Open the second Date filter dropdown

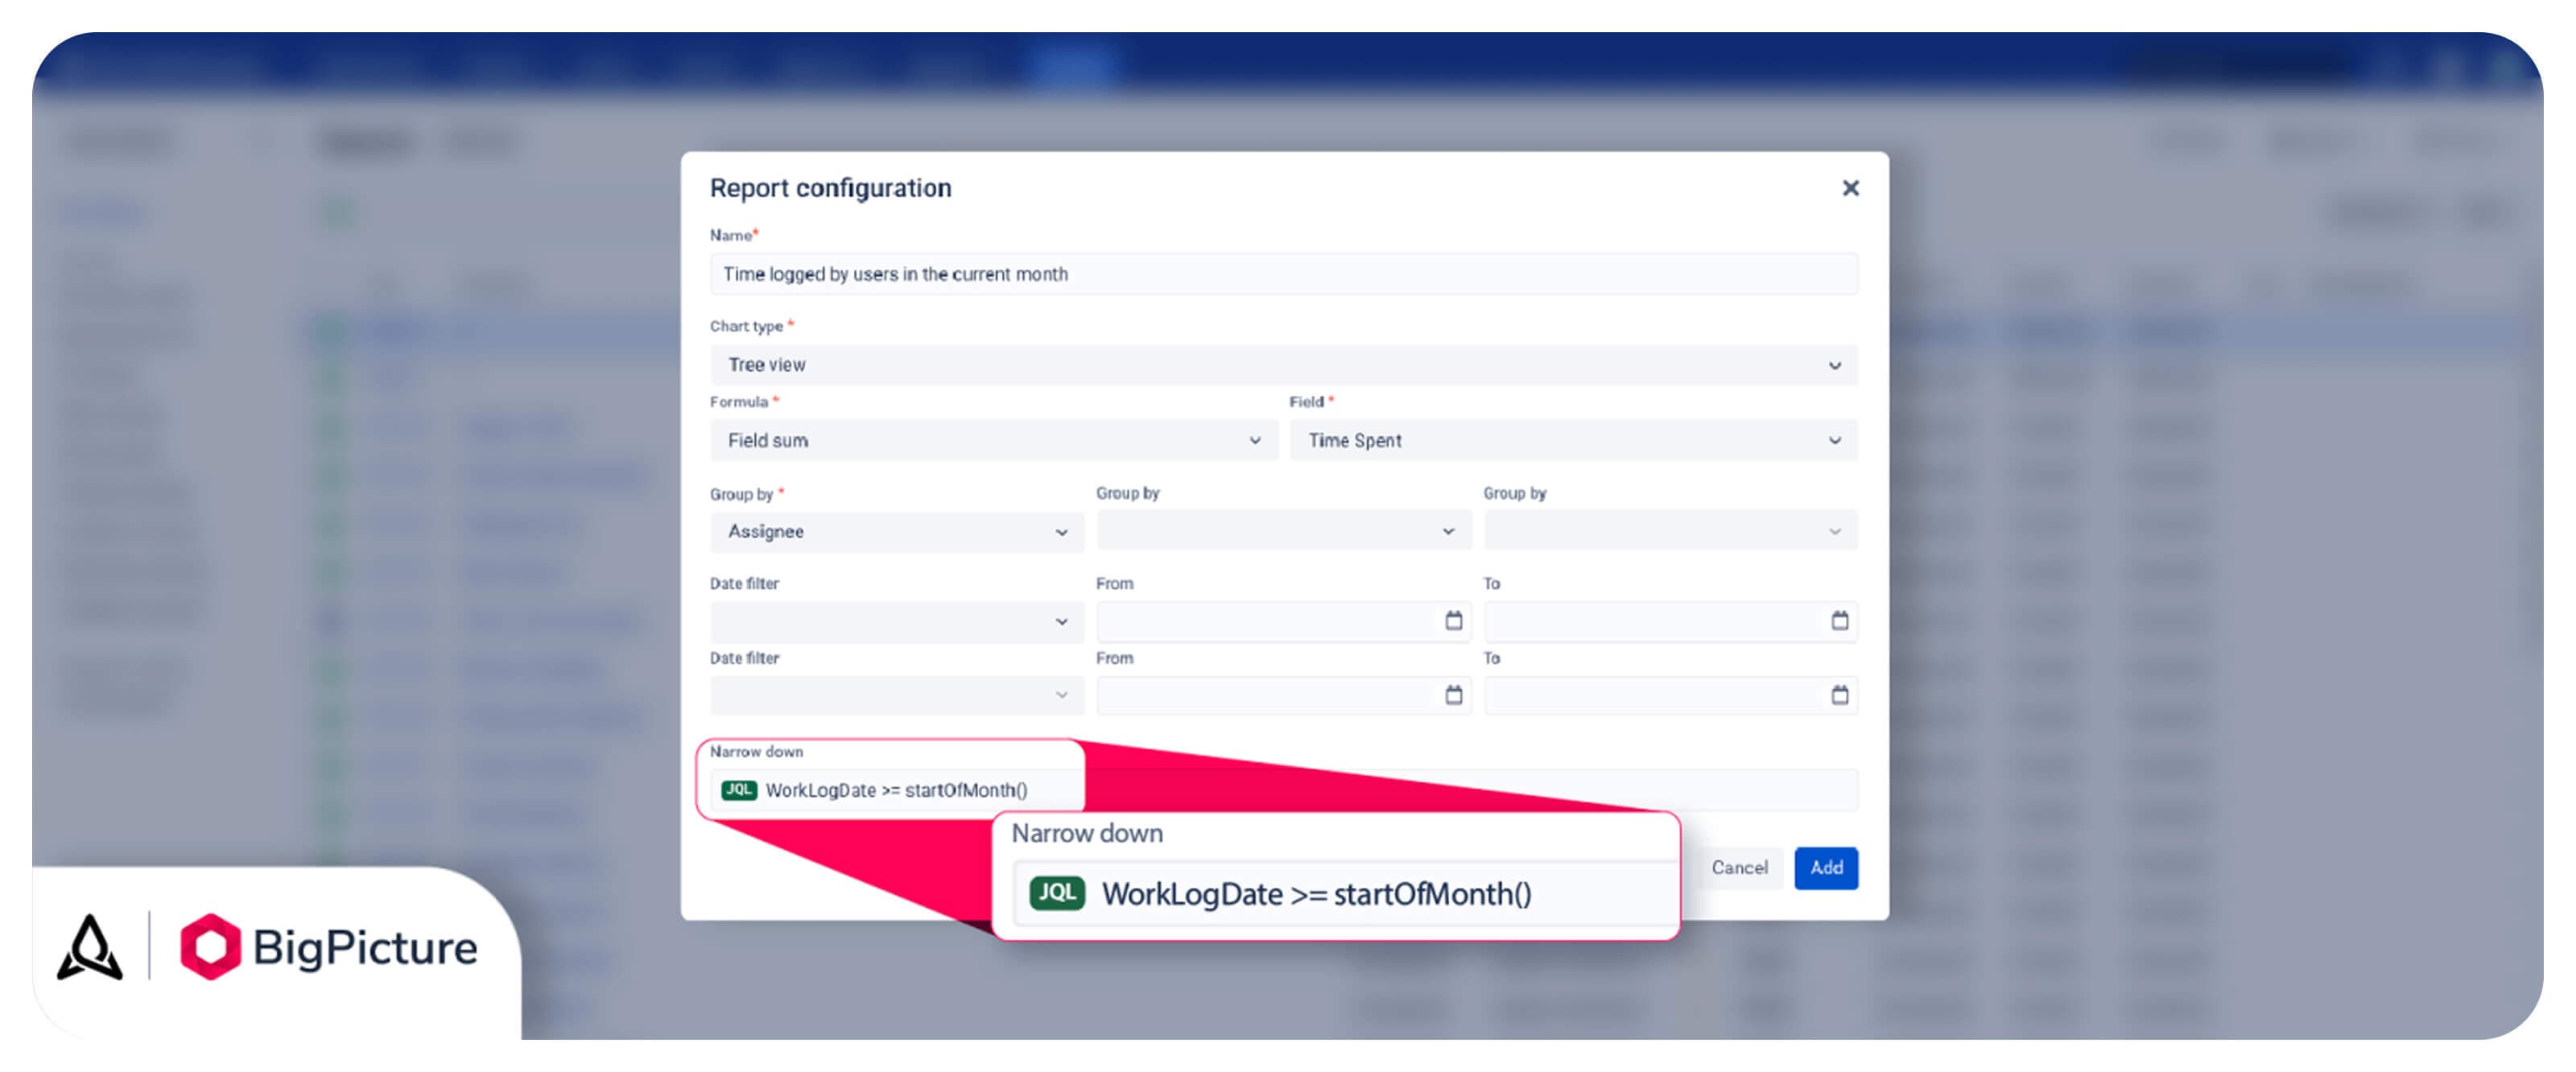point(897,695)
